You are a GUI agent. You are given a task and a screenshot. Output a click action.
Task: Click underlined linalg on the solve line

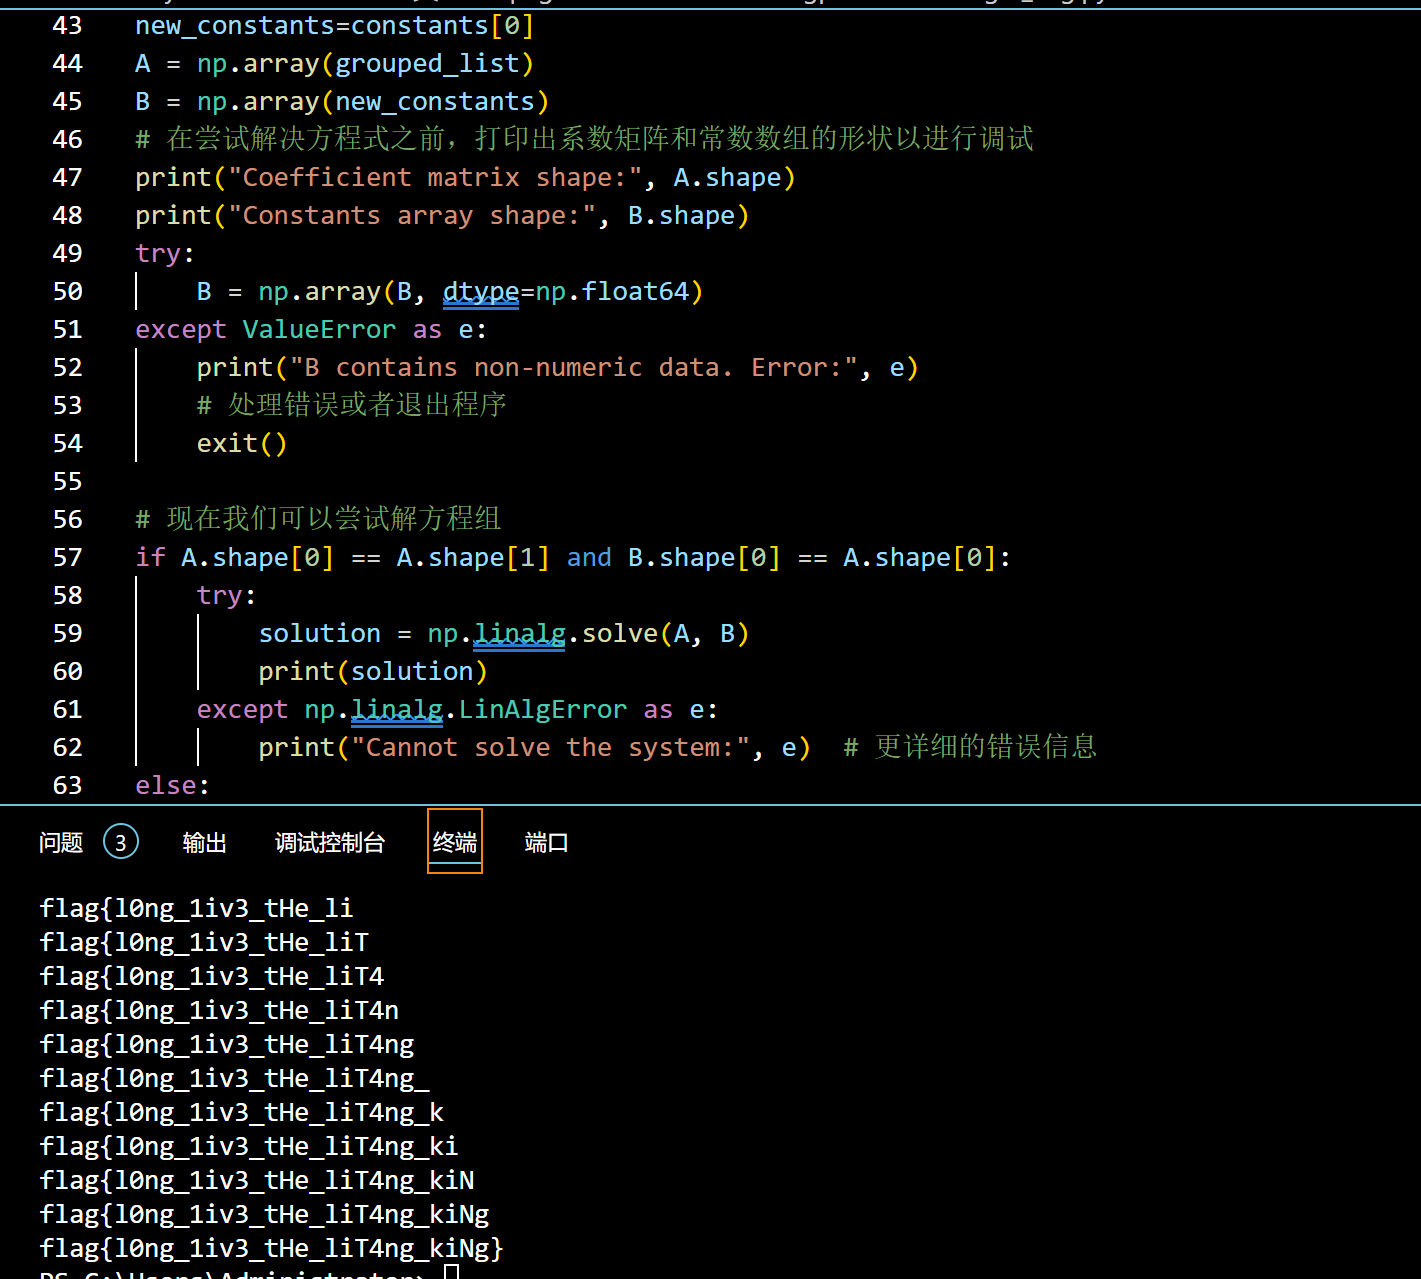pos(519,633)
